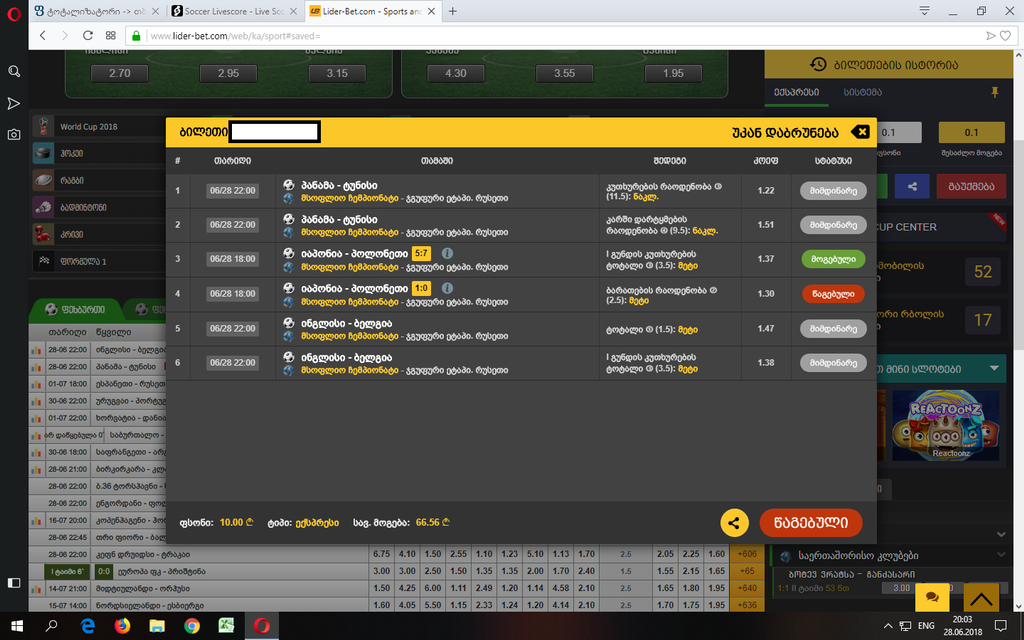Select the ექსპრესი bet slip tab
The height and width of the screenshot is (640, 1024).
tap(796, 93)
